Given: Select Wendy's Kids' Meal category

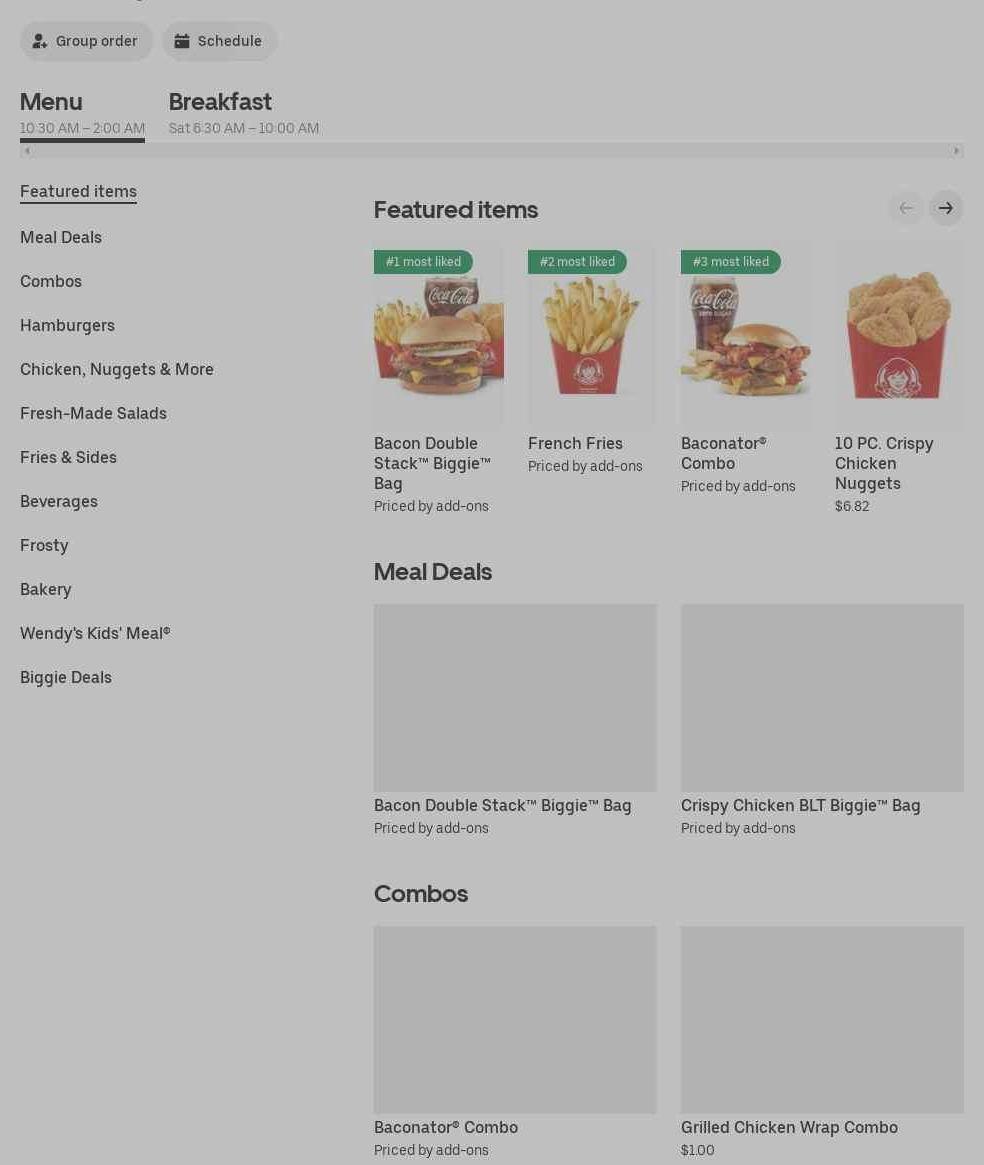Looking at the screenshot, I should (95, 634).
